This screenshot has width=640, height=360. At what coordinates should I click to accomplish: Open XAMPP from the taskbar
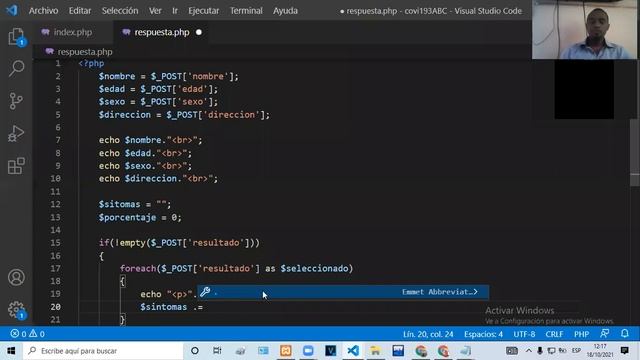tap(286, 351)
